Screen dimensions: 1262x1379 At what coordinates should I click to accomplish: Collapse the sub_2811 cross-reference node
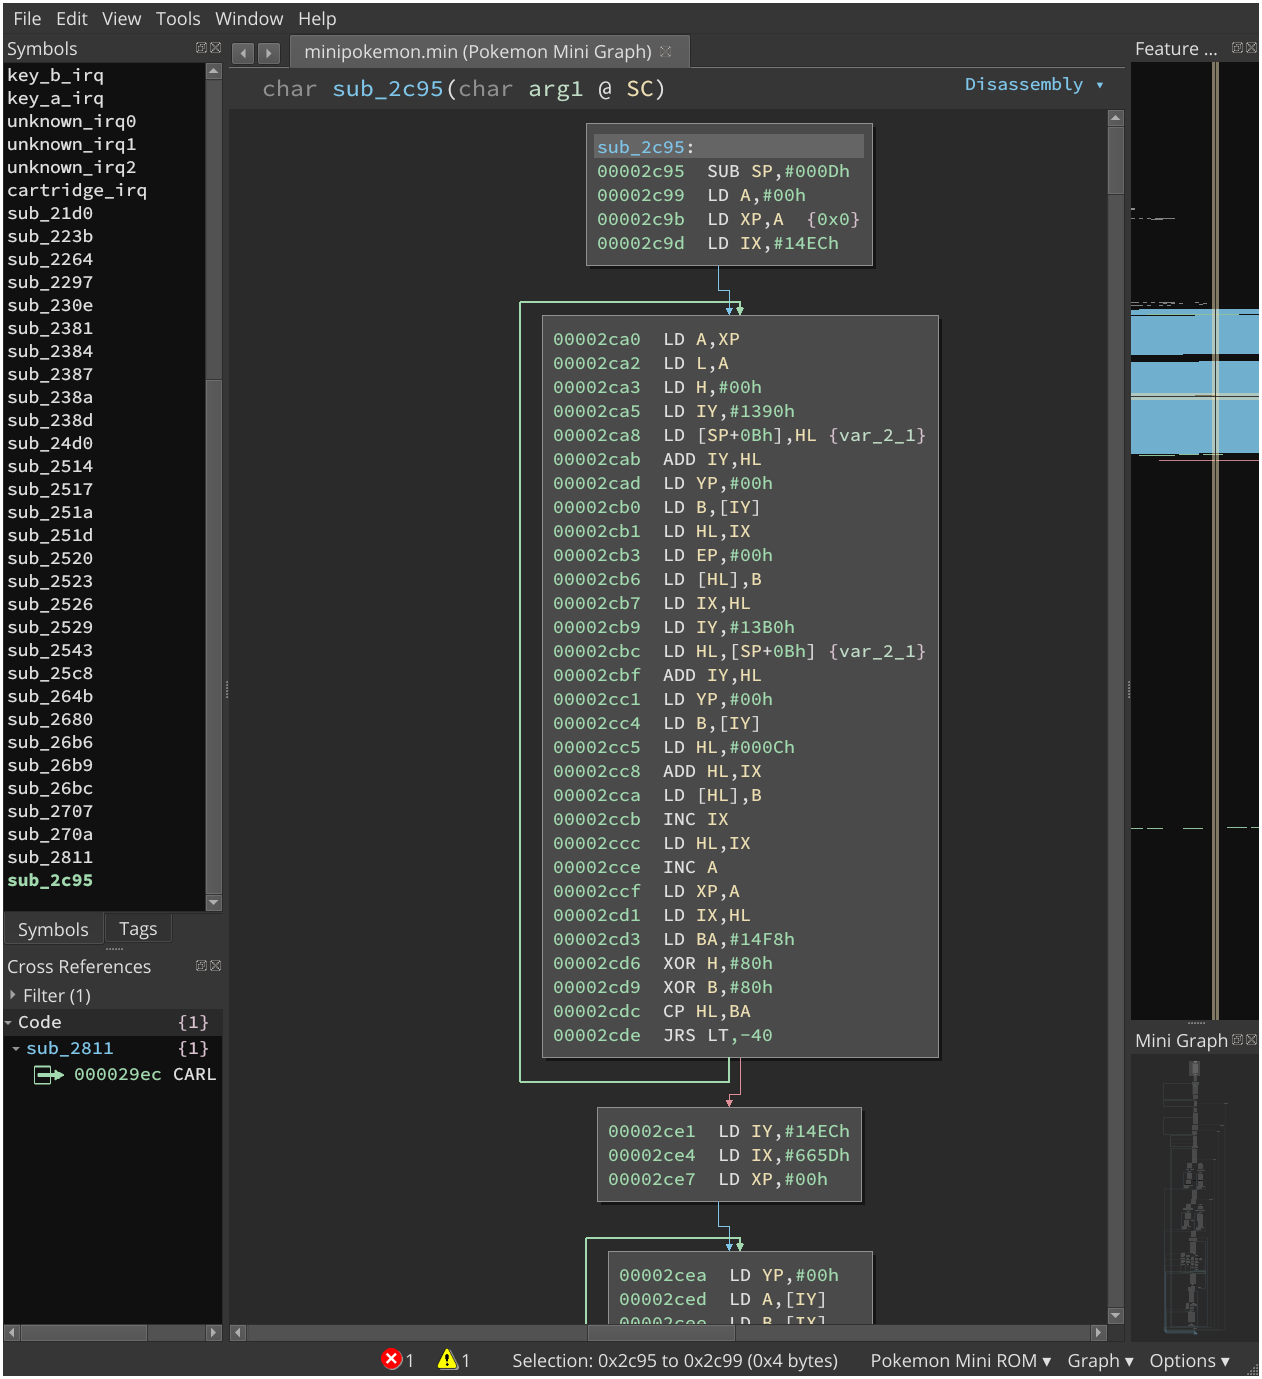[x=17, y=1049]
